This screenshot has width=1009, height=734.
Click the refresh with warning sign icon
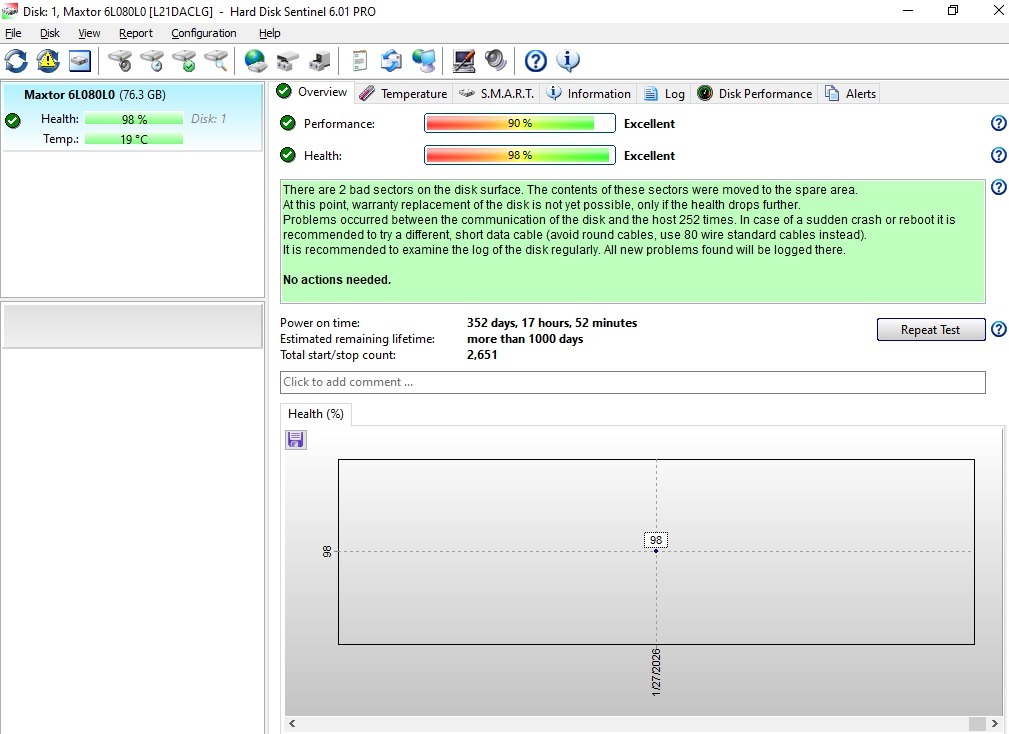pyautogui.click(x=48, y=61)
